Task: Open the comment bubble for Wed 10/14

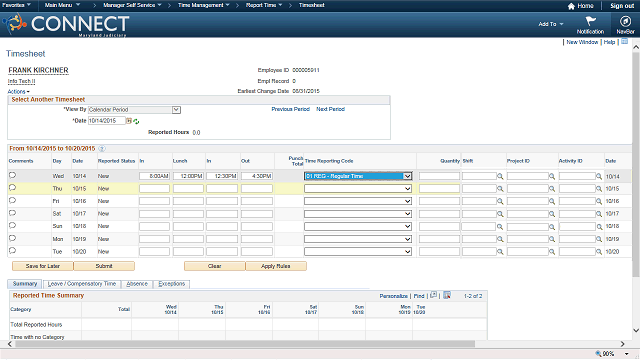Action: click(12, 175)
